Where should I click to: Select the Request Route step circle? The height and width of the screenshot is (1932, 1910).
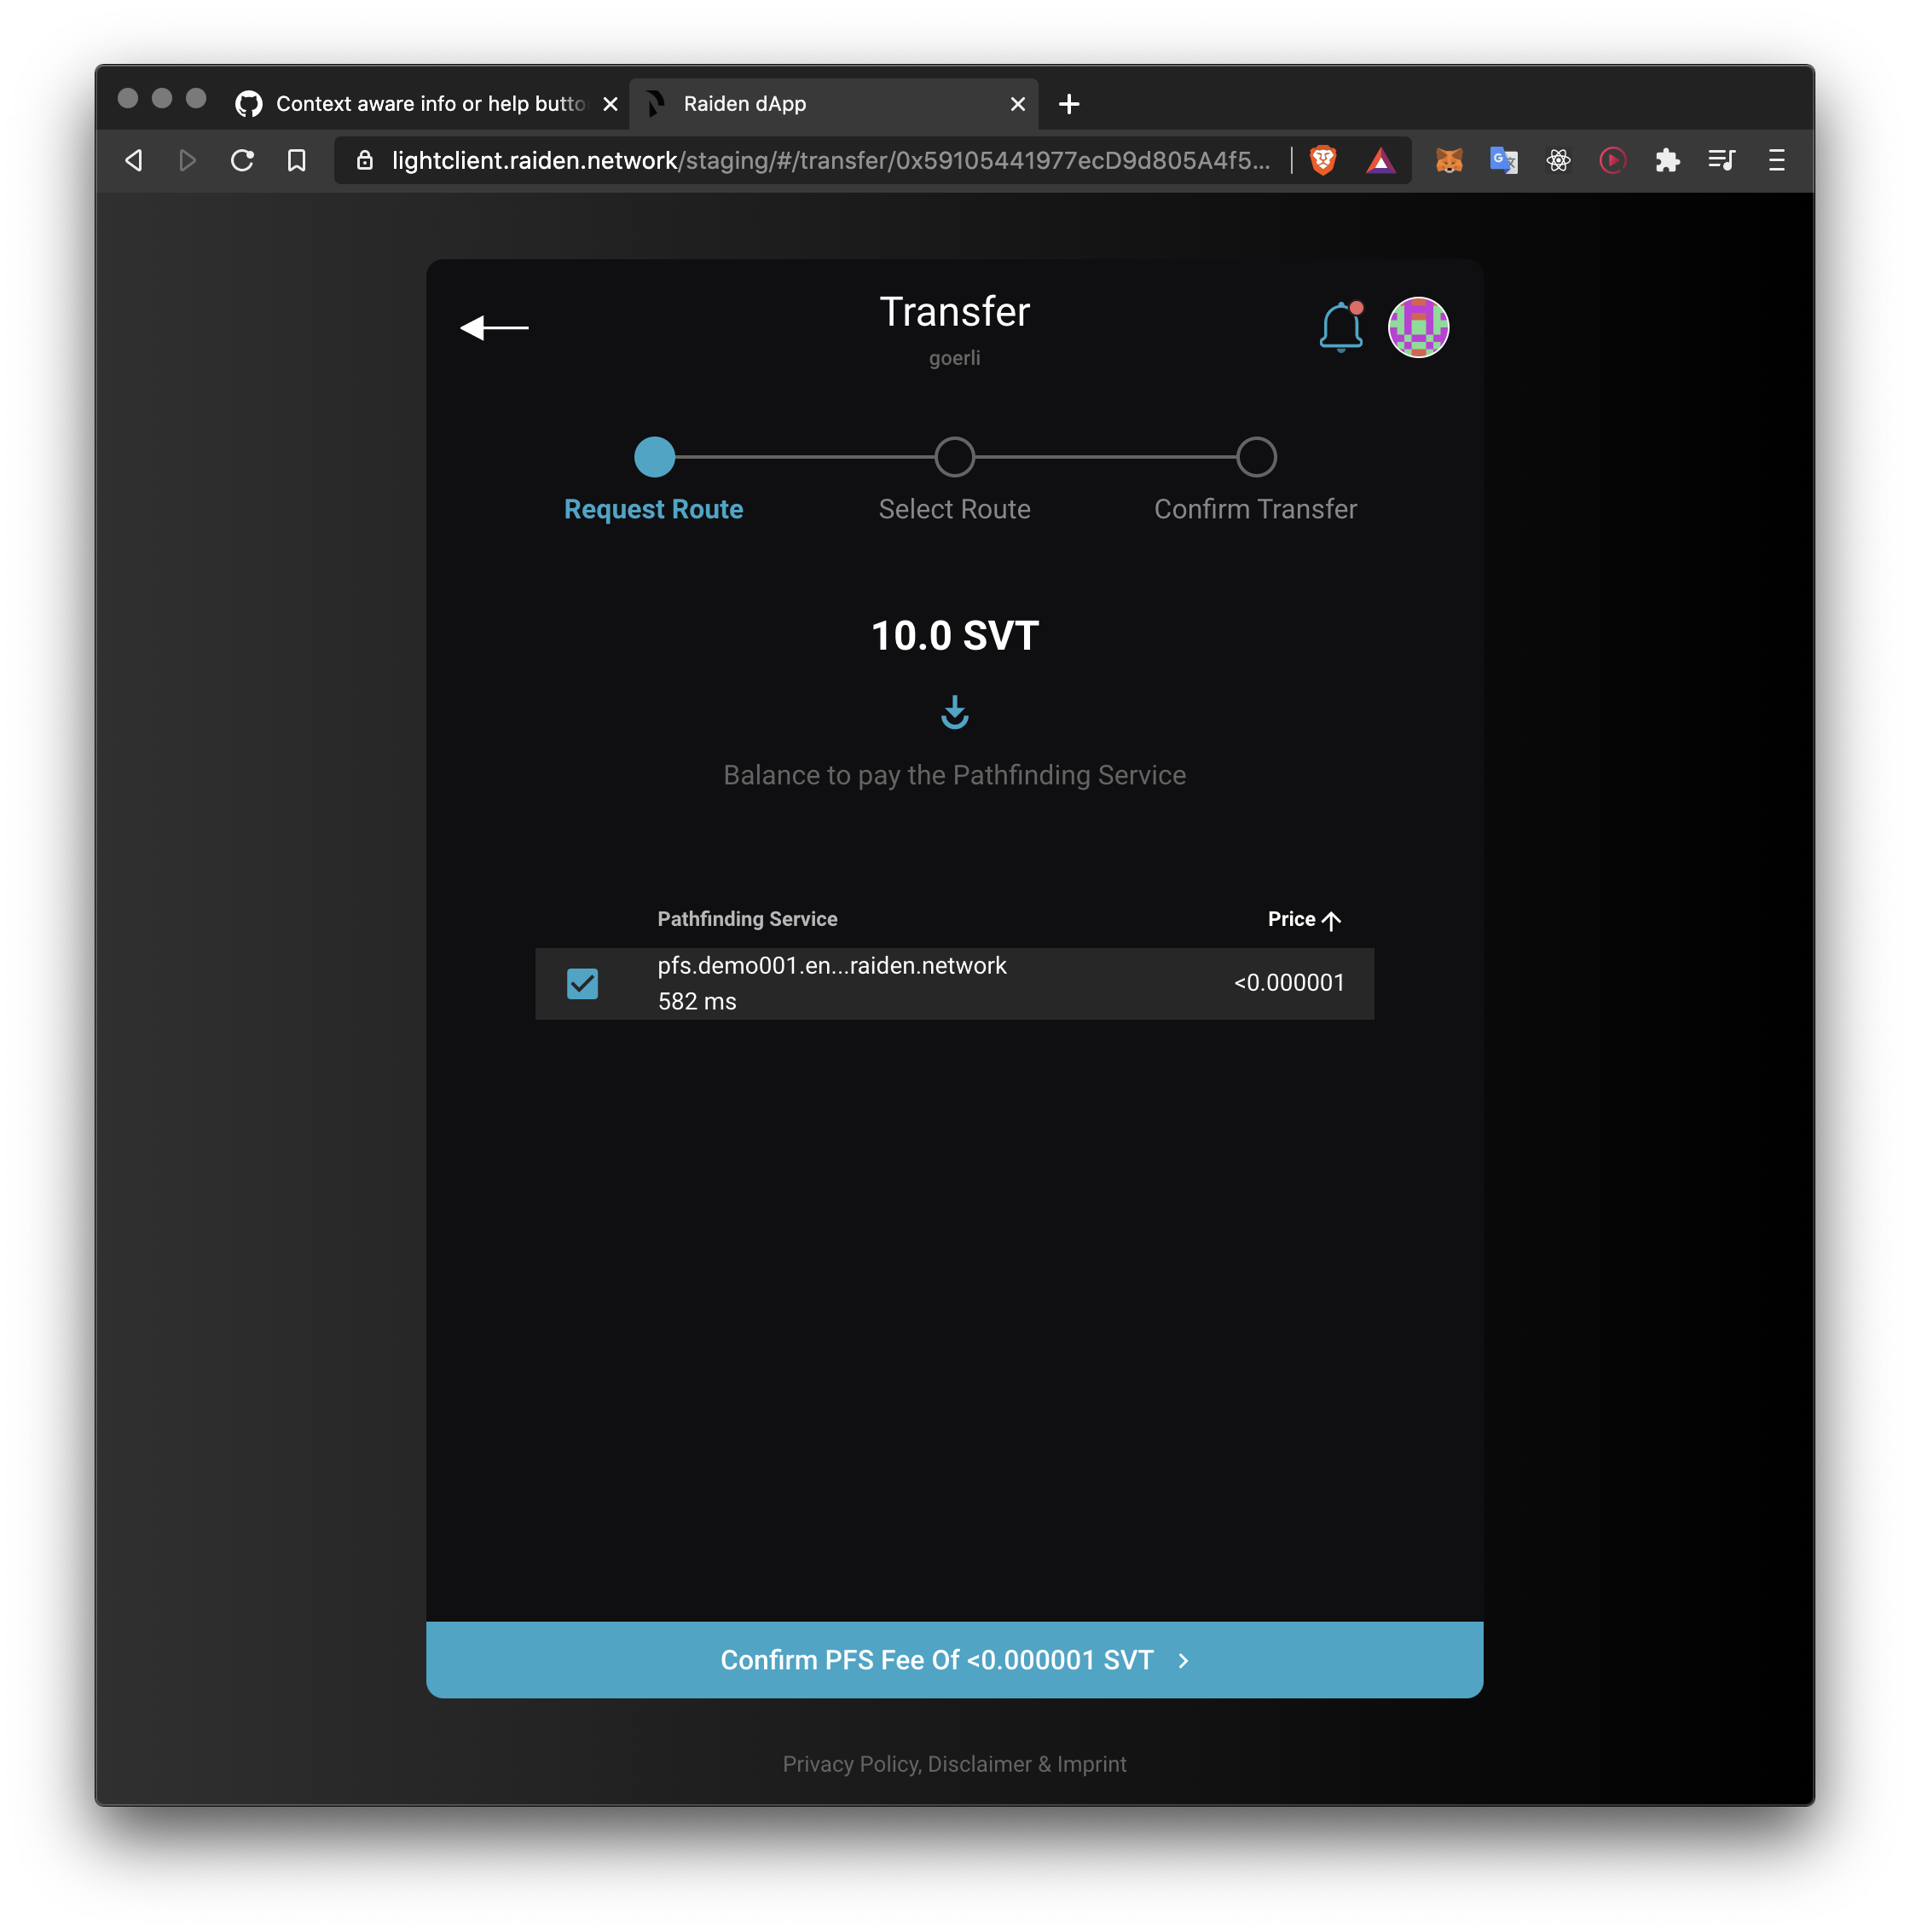pos(654,457)
